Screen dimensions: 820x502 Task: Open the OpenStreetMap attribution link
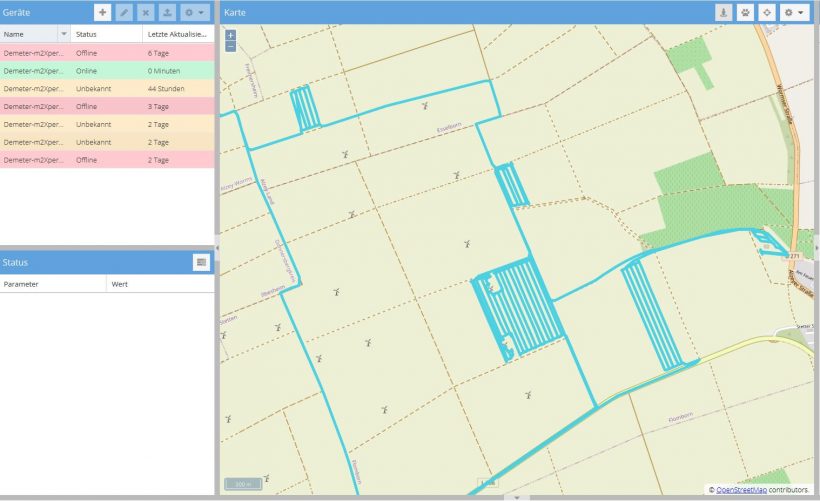point(741,490)
